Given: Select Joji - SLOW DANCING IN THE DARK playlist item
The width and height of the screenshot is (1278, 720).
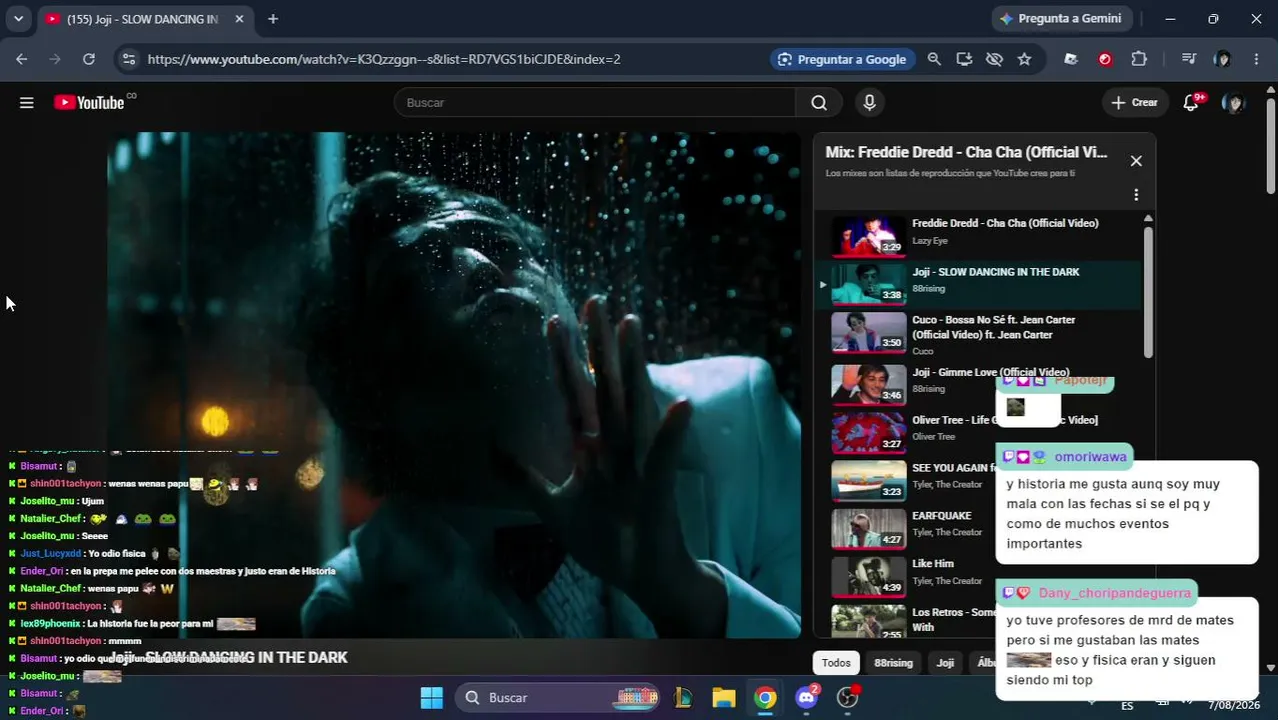Looking at the screenshot, I should (x=978, y=284).
